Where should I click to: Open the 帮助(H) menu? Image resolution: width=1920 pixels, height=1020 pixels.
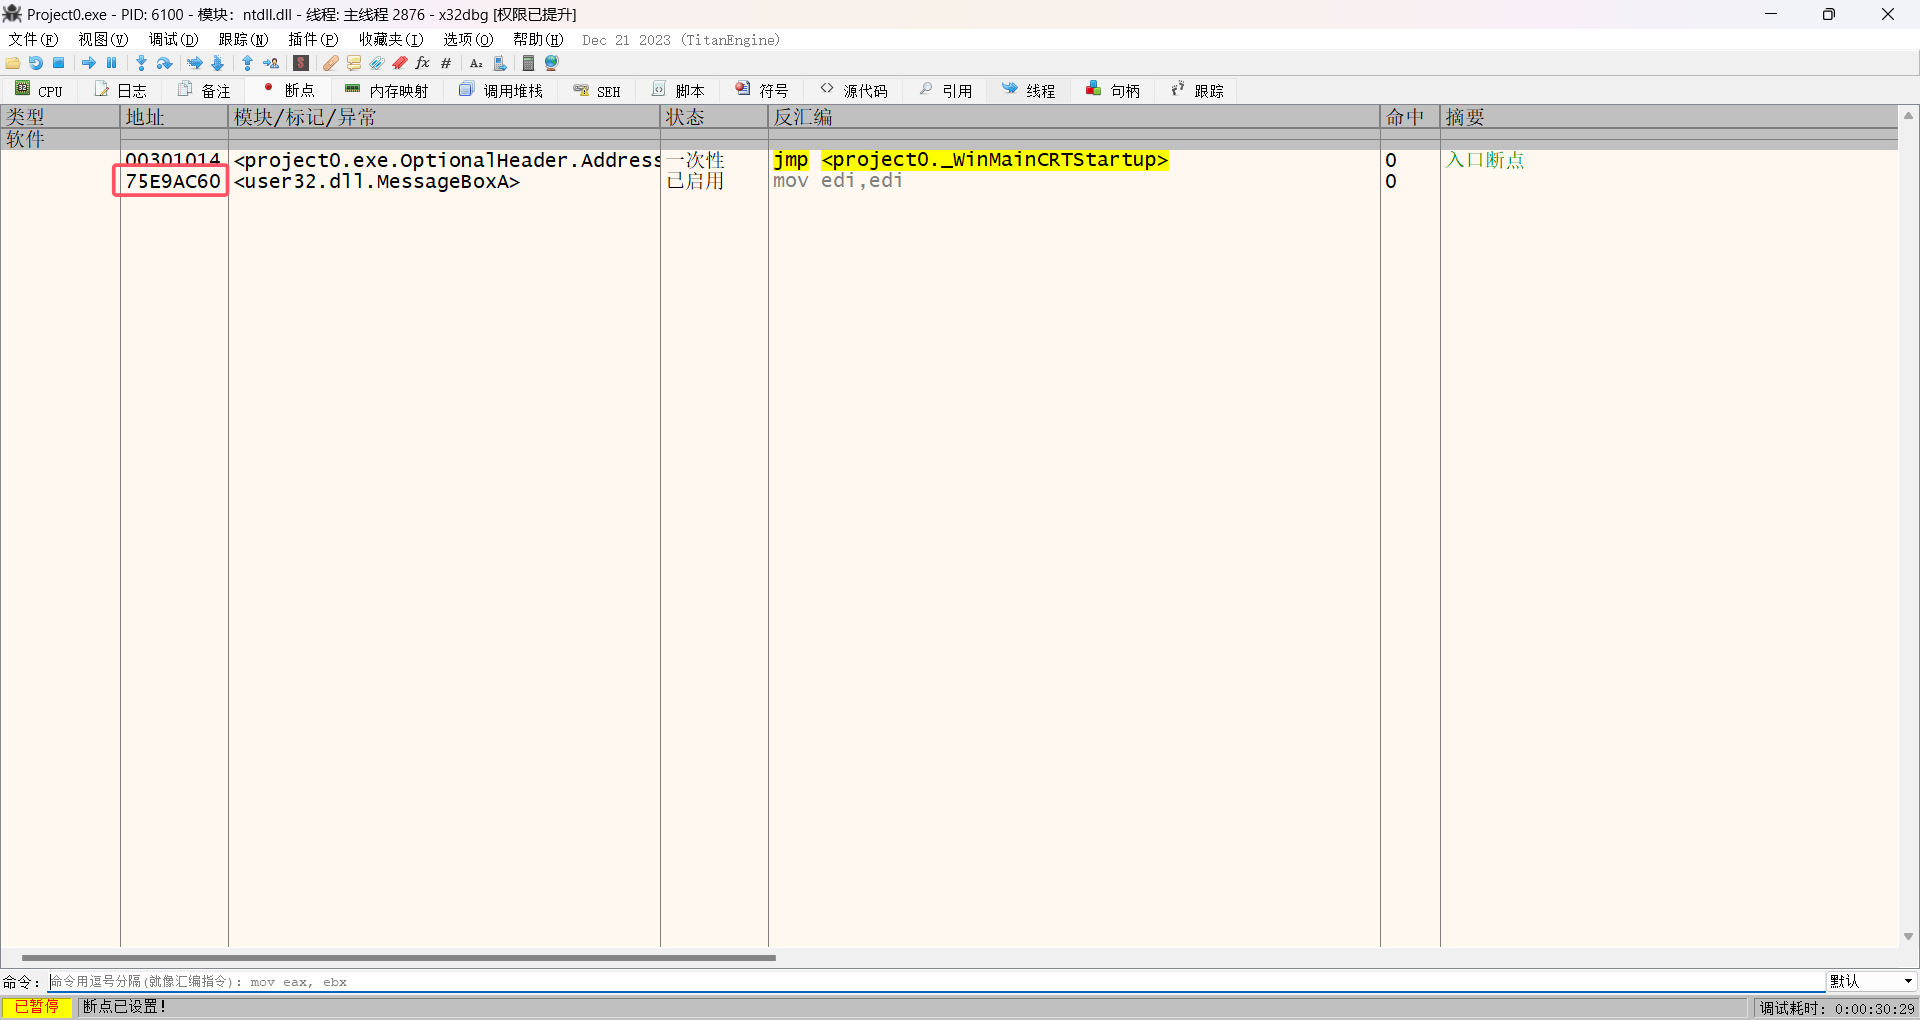click(538, 40)
